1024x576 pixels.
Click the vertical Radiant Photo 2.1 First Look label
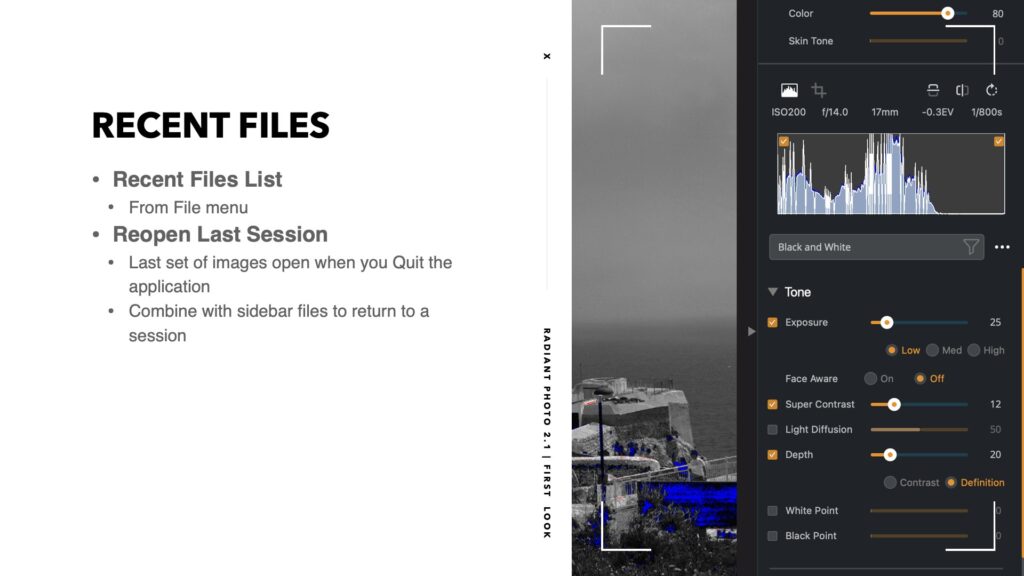[x=547, y=434]
